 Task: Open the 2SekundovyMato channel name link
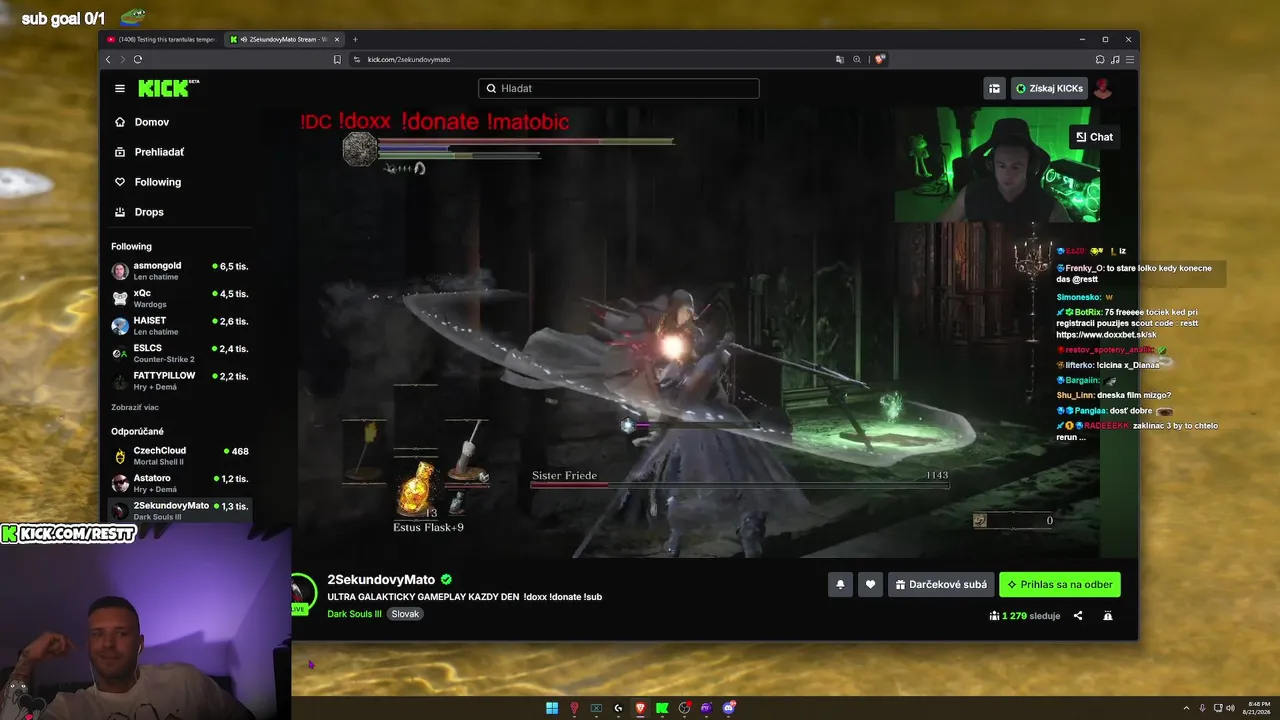coord(381,580)
